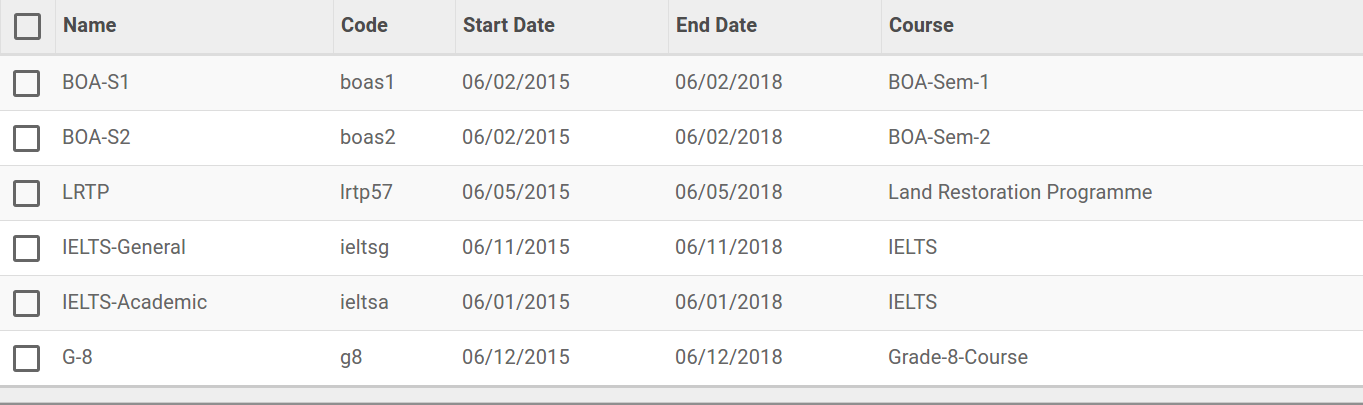Sort by the Code column header

364,26
